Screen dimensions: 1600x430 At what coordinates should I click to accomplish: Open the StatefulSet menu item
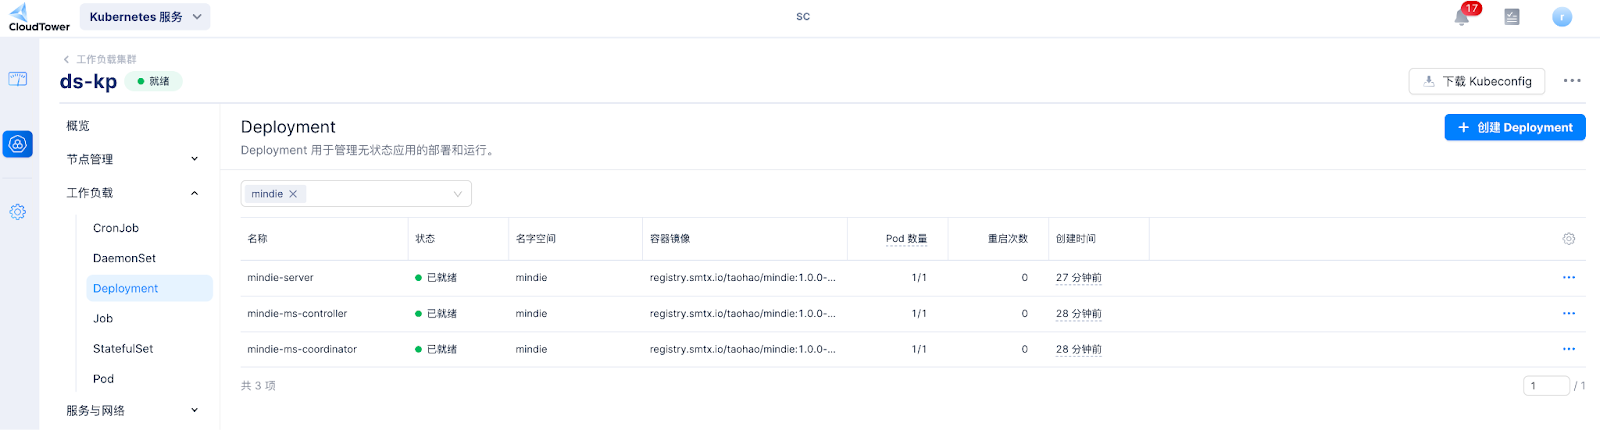[x=123, y=349]
